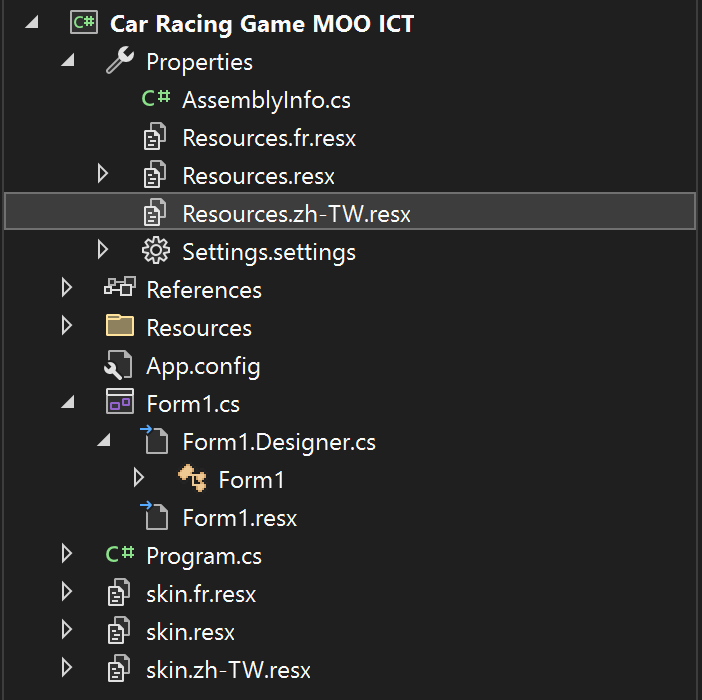Select skin.zh-TW.resx in the tree
This screenshot has width=702, height=700.
(228, 669)
